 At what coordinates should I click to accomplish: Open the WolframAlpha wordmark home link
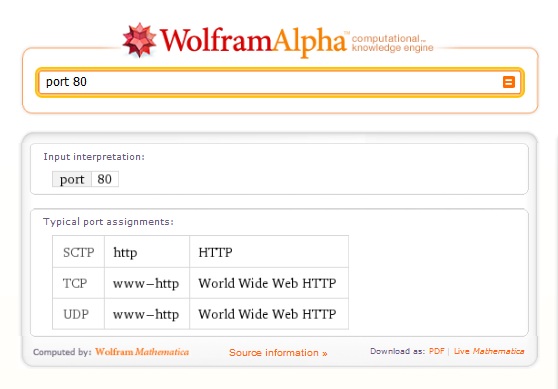click(253, 41)
